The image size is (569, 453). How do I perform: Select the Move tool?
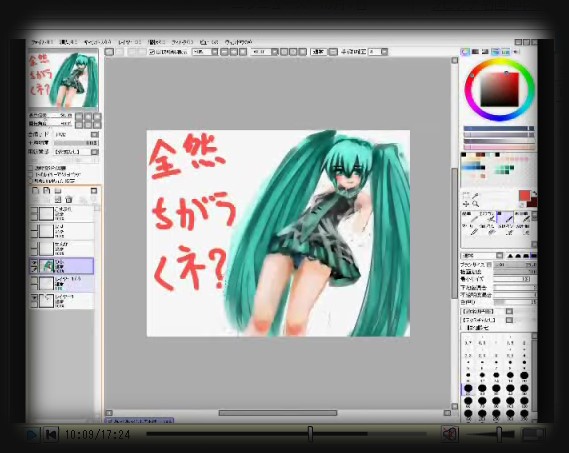pyautogui.click(x=466, y=204)
